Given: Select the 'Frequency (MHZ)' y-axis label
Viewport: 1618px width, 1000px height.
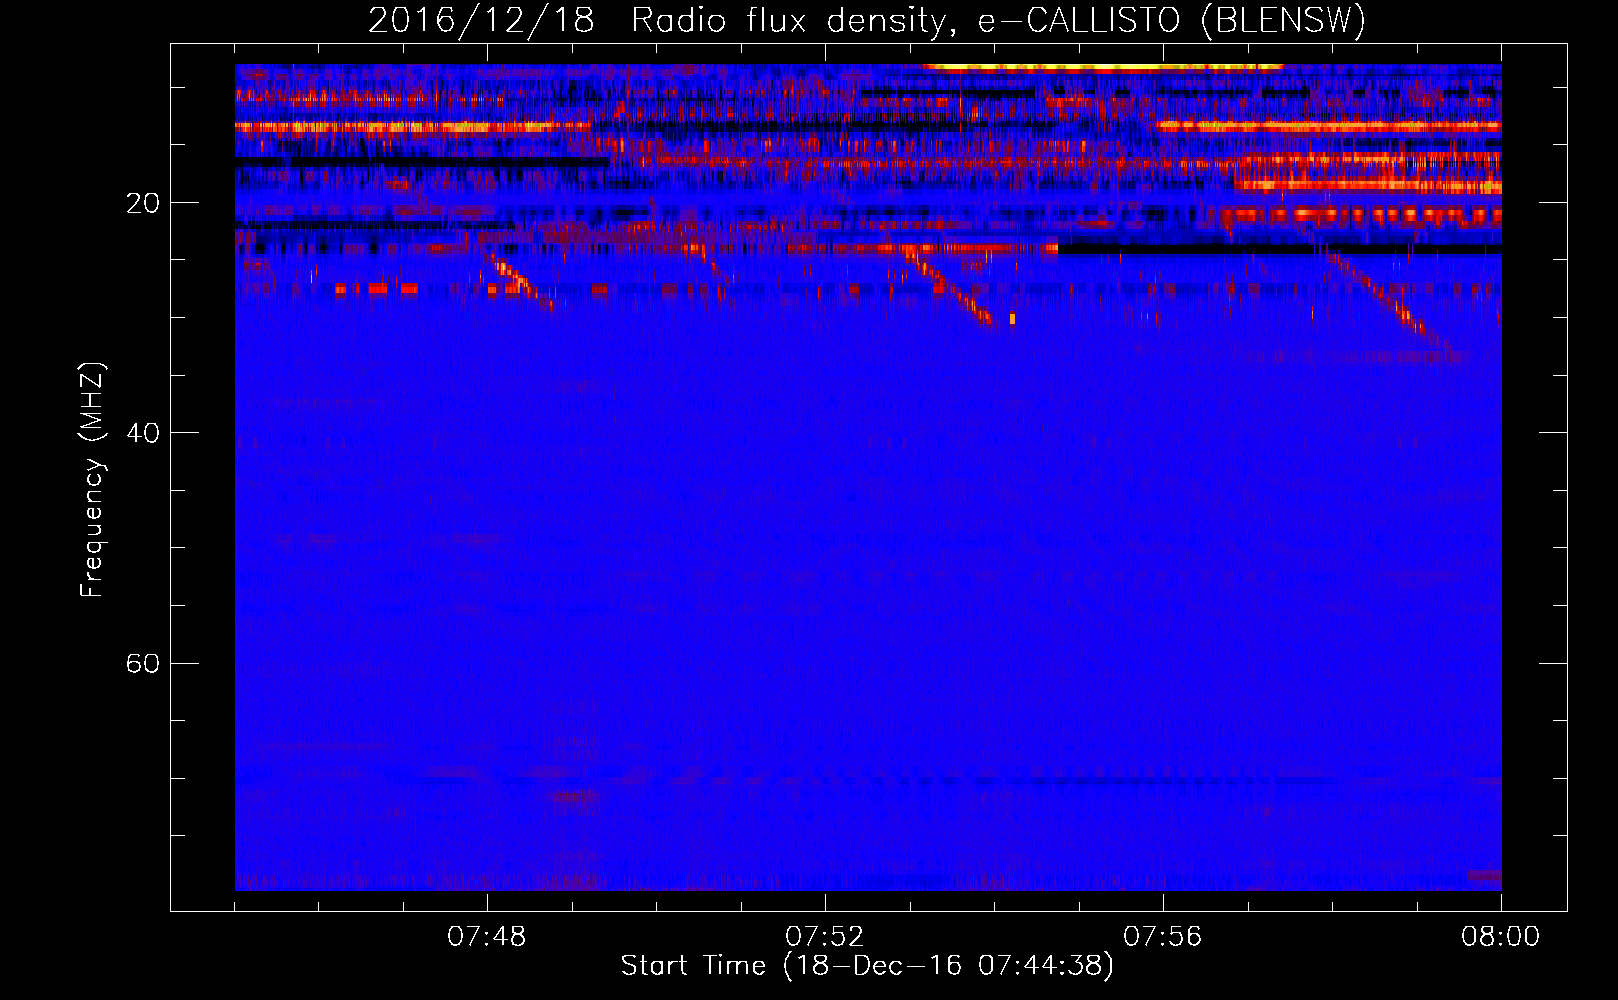Looking at the screenshot, I should 92,480.
